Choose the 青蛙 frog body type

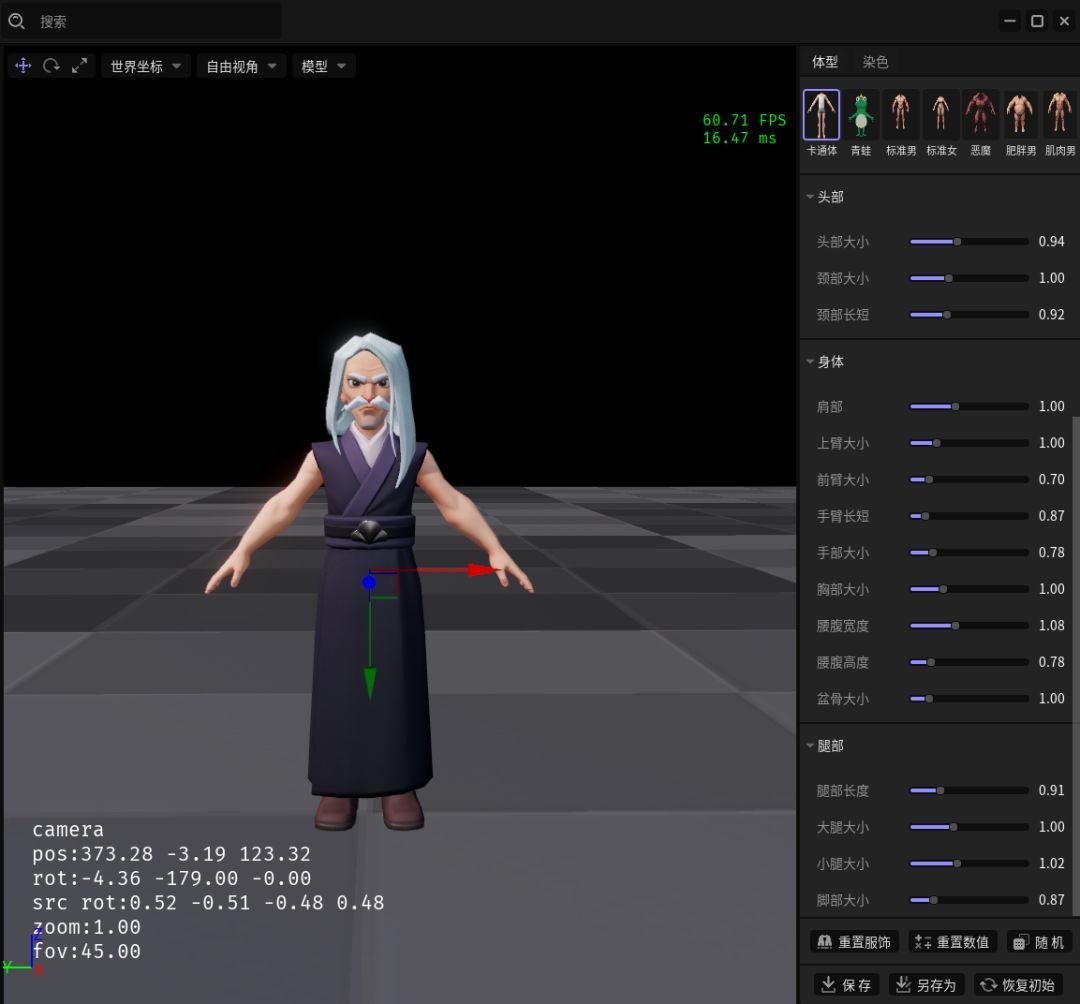[860, 122]
